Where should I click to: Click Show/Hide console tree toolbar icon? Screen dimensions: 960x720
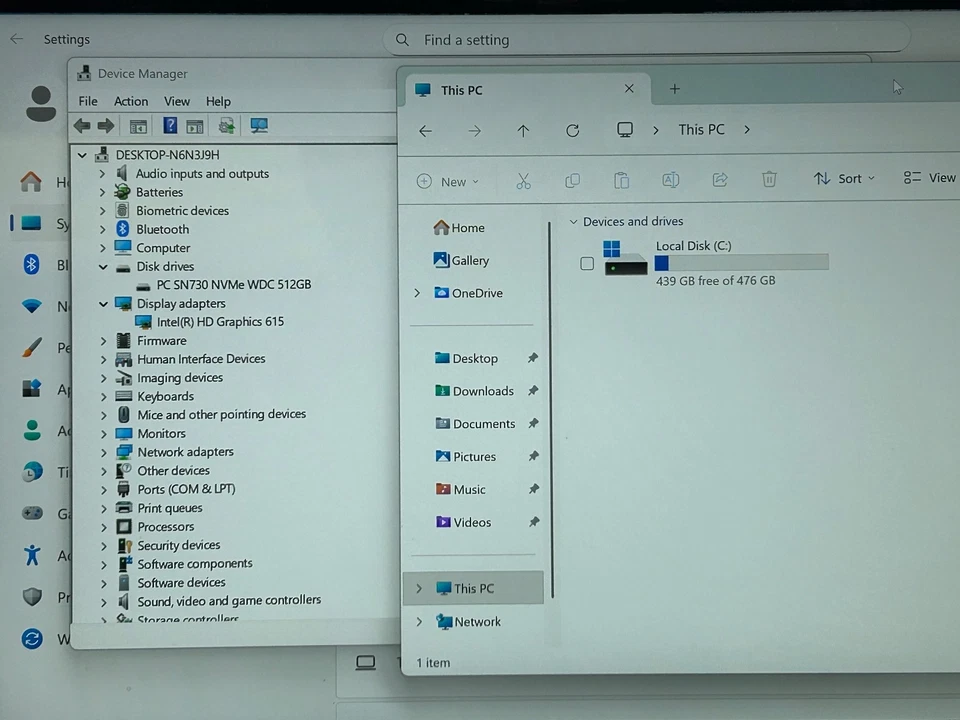(138, 127)
